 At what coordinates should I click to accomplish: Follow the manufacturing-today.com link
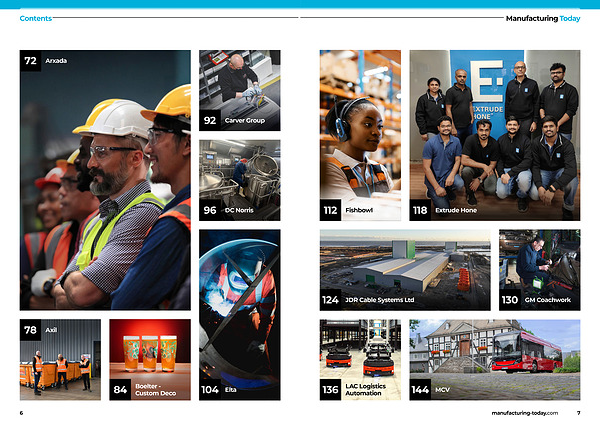pos(525,413)
